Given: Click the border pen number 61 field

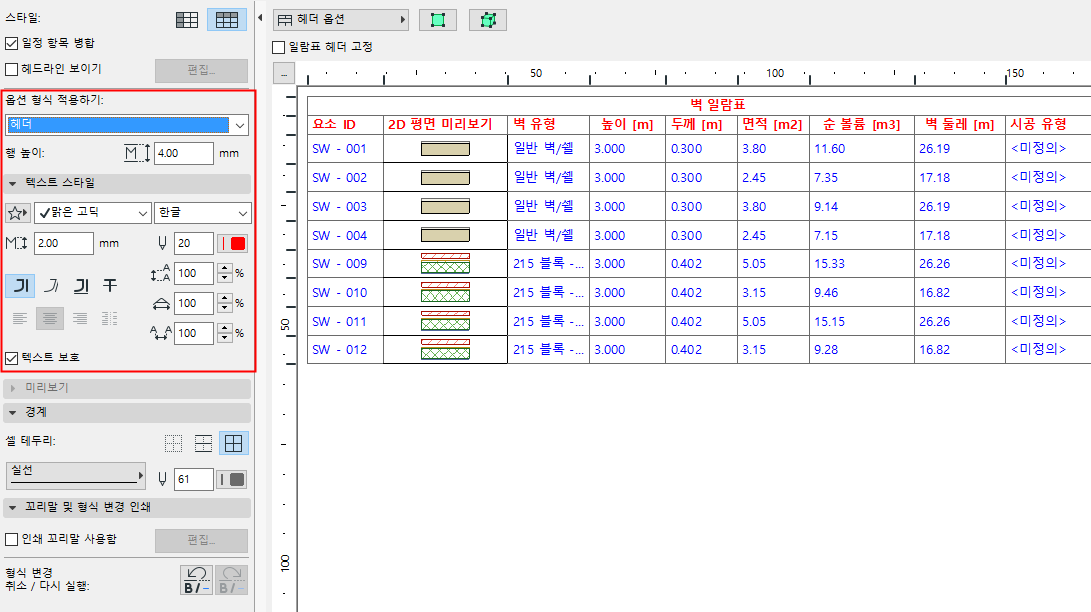Looking at the screenshot, I should click(x=193, y=479).
